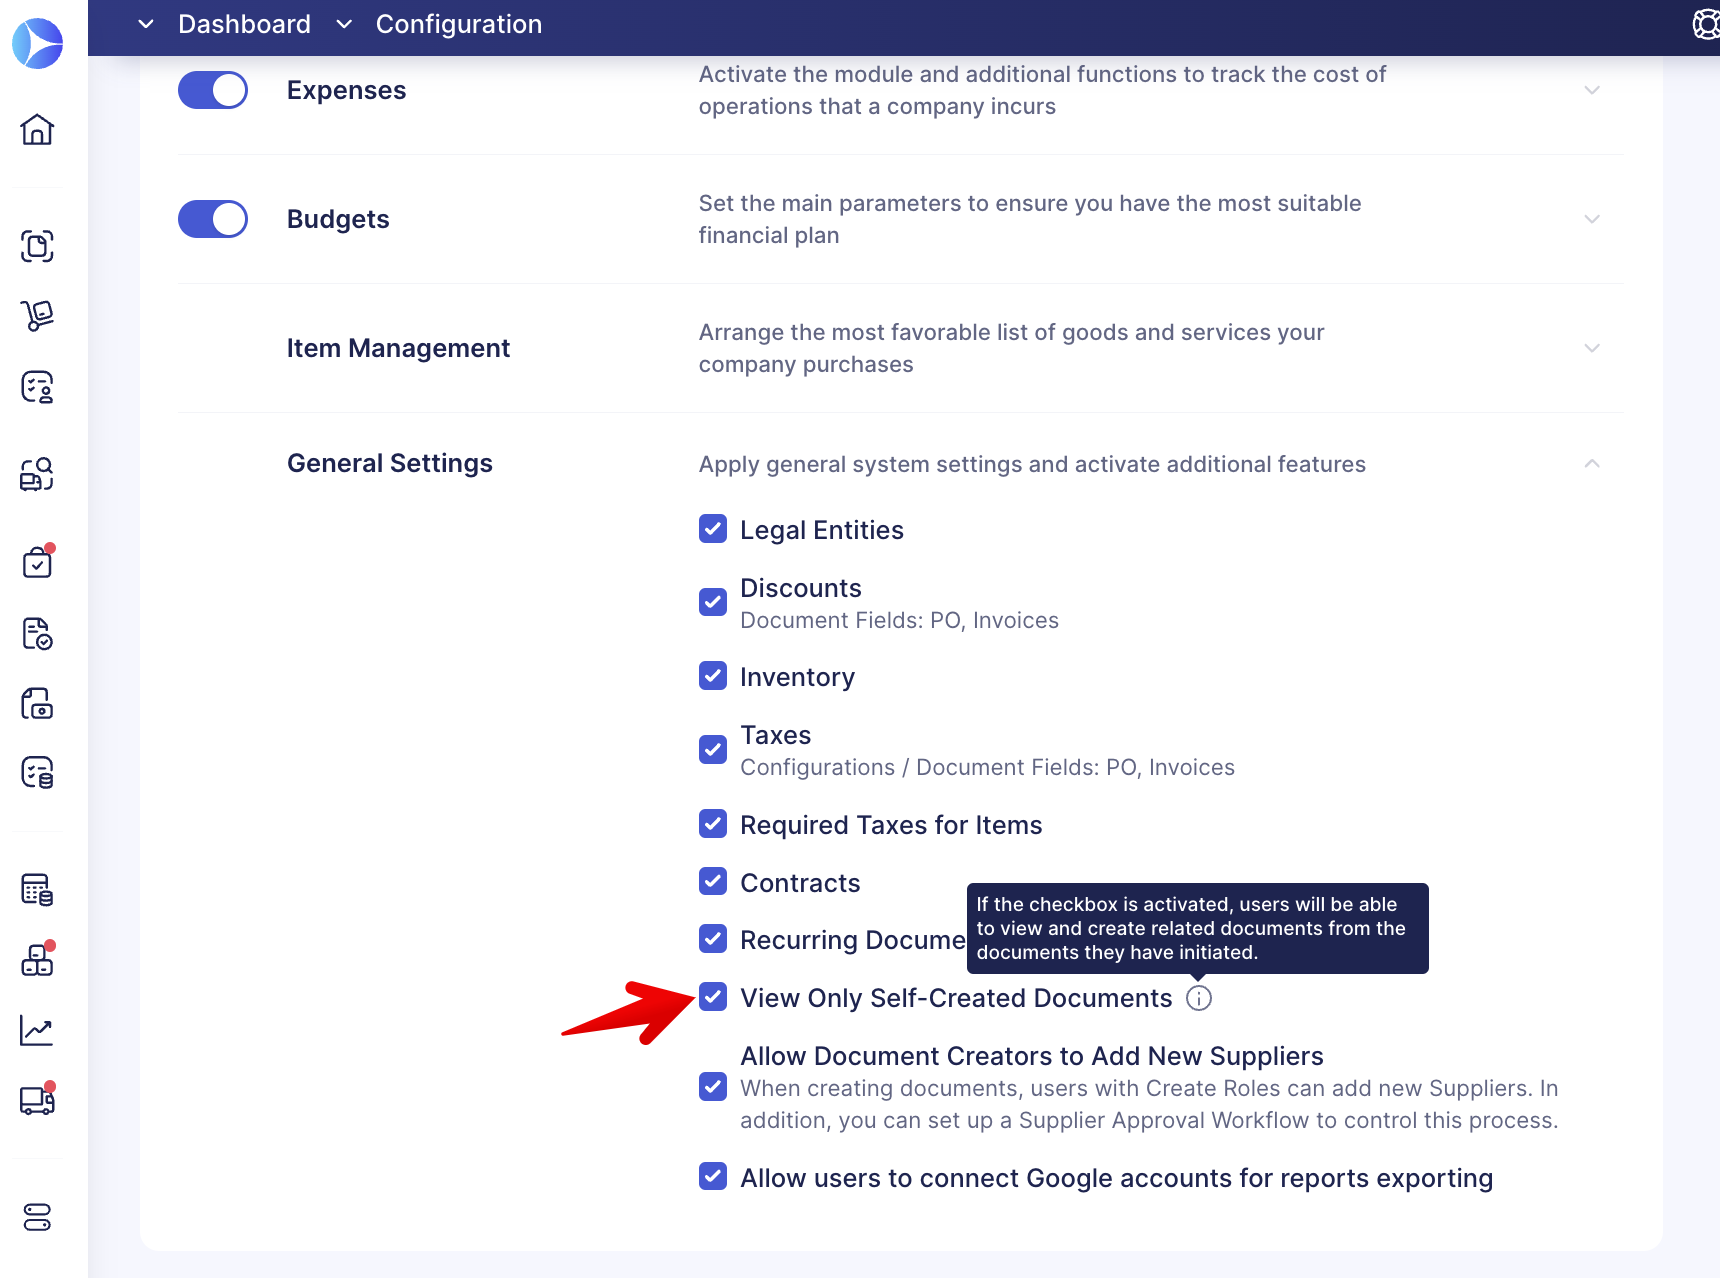Open the toggle-switches settings icon in sidebar
The height and width of the screenshot is (1278, 1720).
click(37, 1217)
